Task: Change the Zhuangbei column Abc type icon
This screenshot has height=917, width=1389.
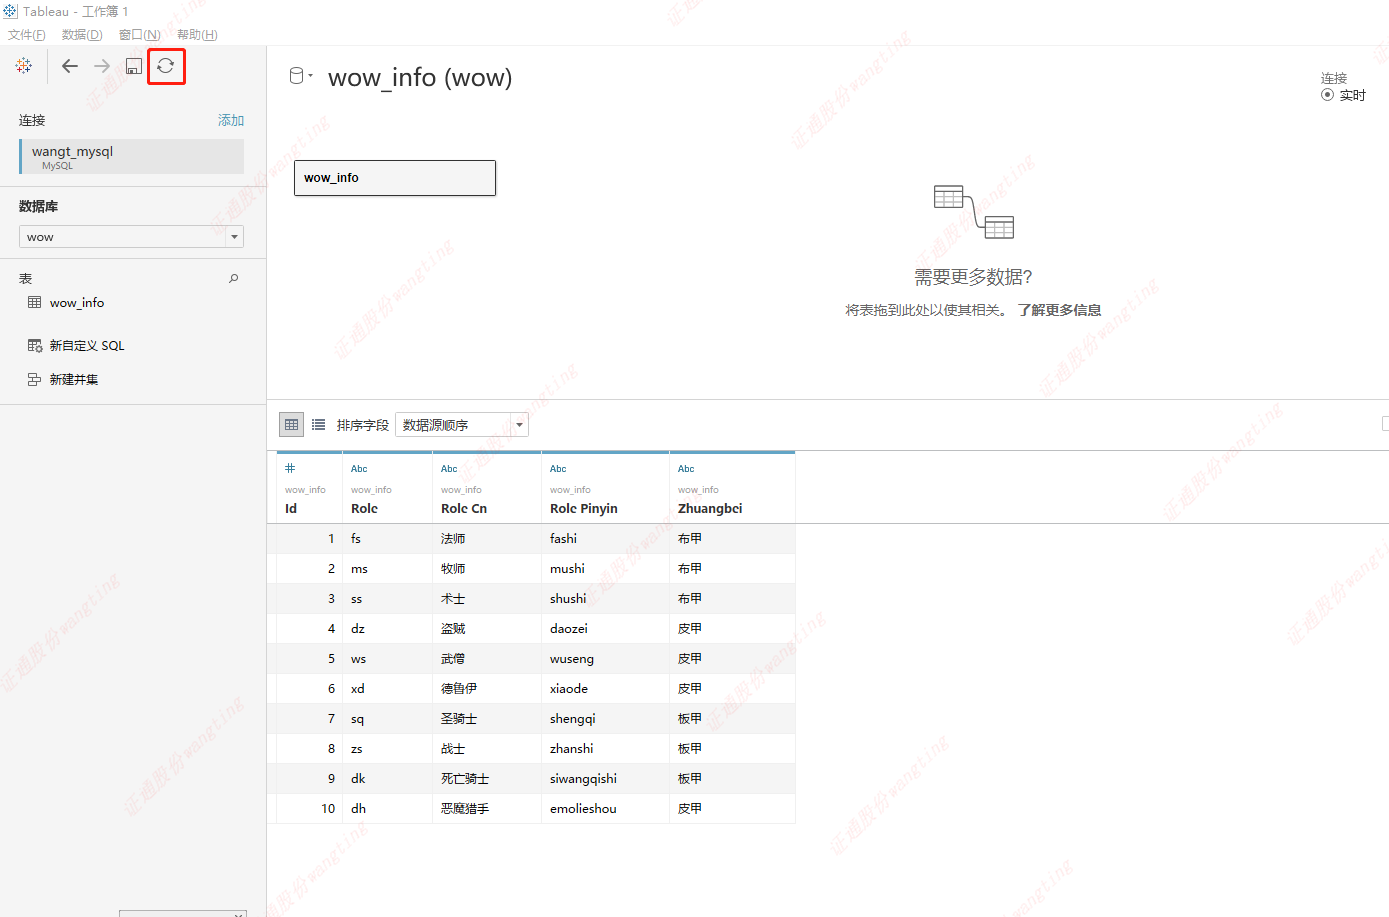Action: point(686,469)
